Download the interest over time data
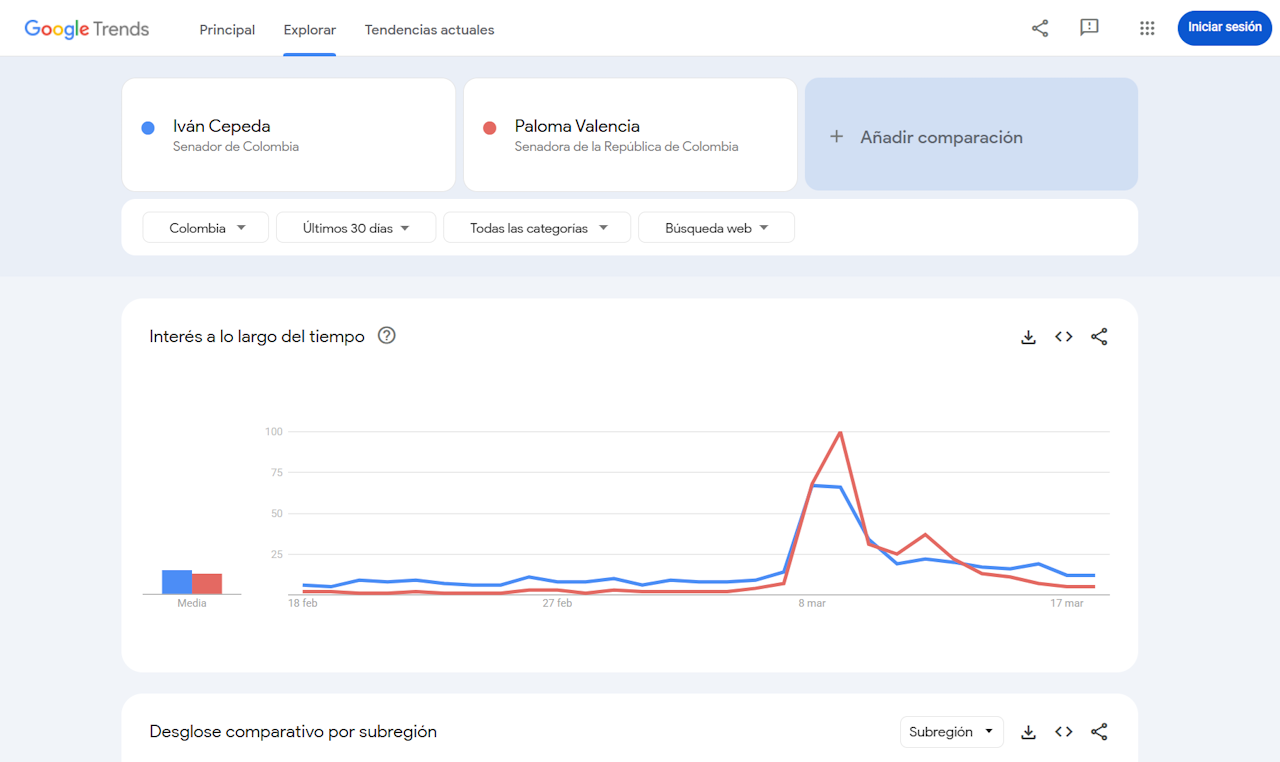 pyautogui.click(x=1028, y=336)
